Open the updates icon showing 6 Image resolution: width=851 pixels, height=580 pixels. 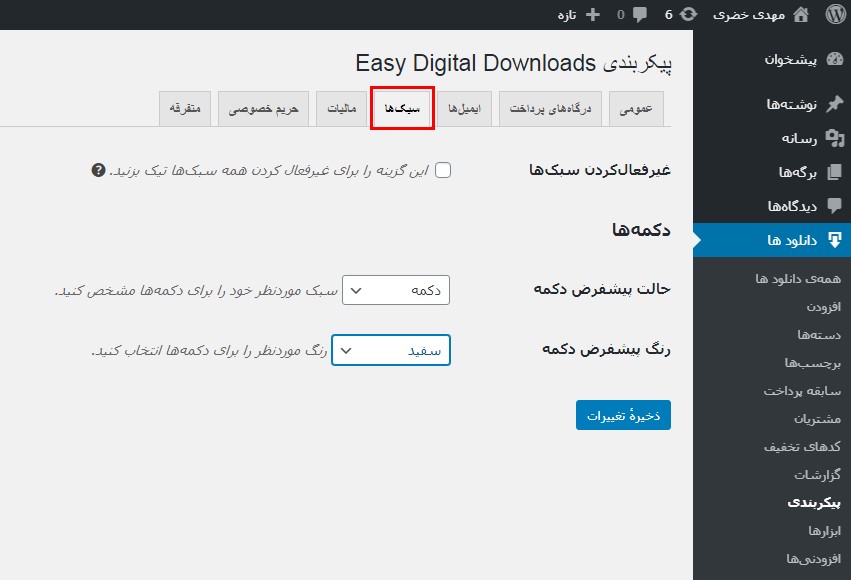click(688, 15)
